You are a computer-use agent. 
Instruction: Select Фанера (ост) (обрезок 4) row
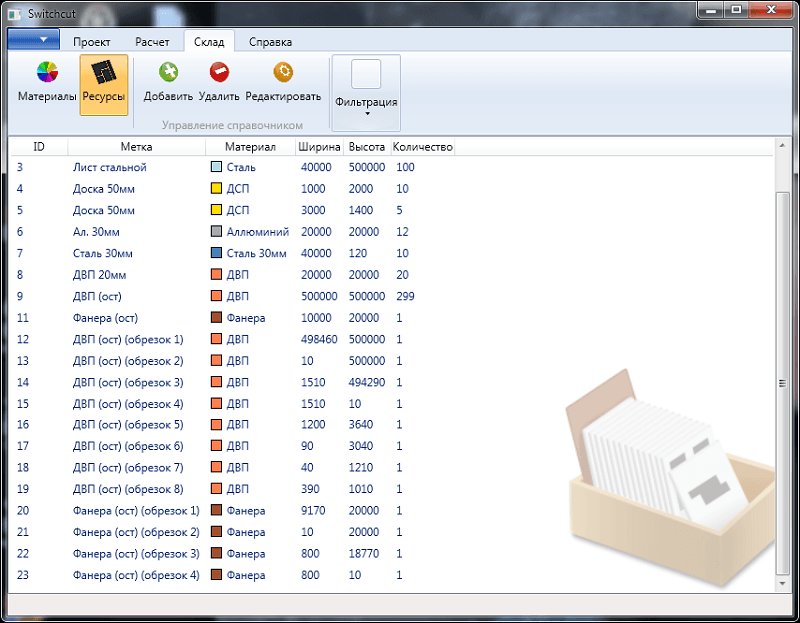392,575
